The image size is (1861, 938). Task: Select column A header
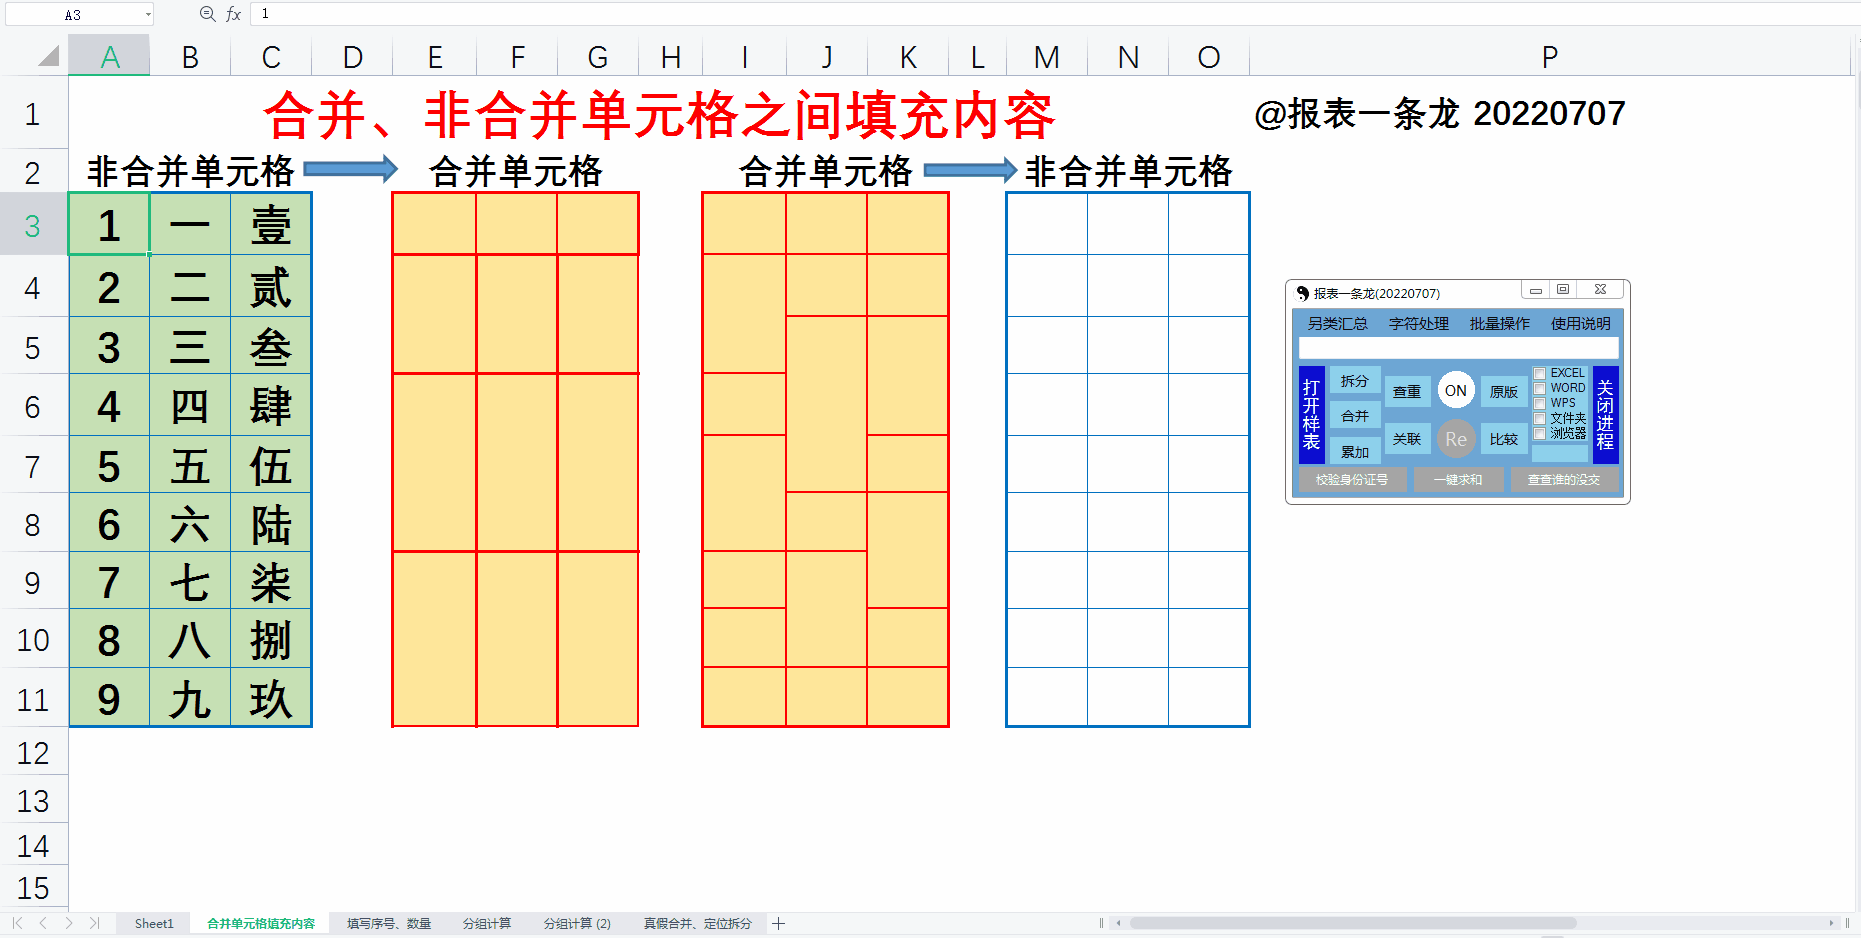point(110,57)
